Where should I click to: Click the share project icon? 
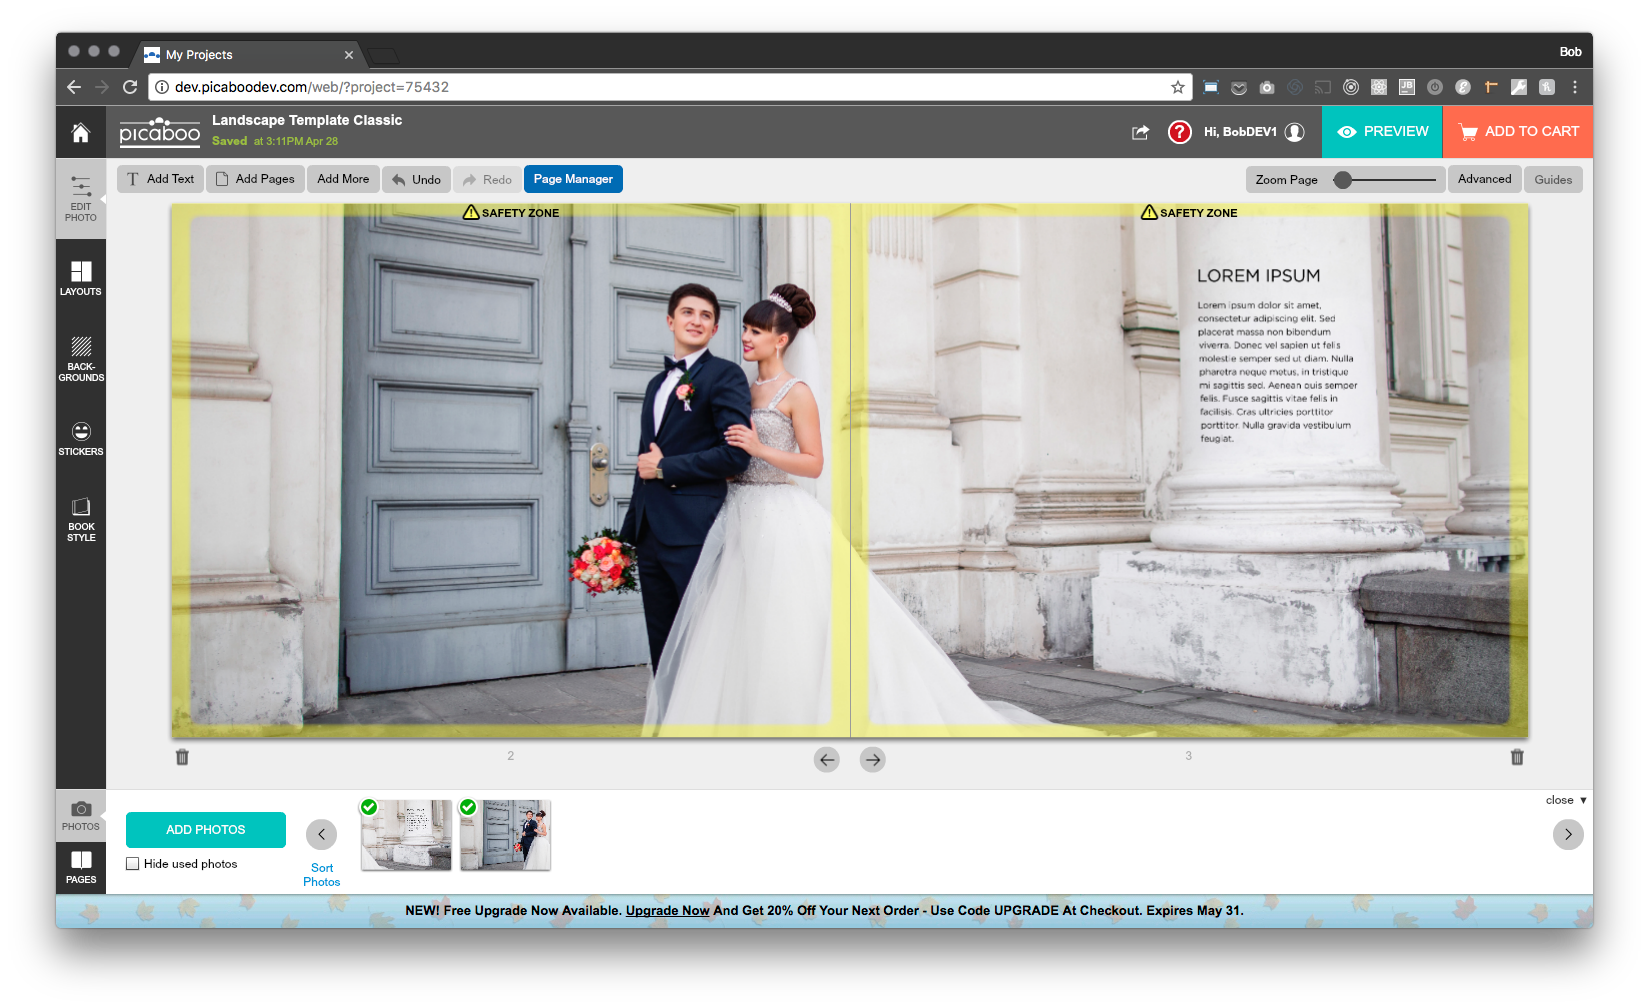[x=1141, y=132]
